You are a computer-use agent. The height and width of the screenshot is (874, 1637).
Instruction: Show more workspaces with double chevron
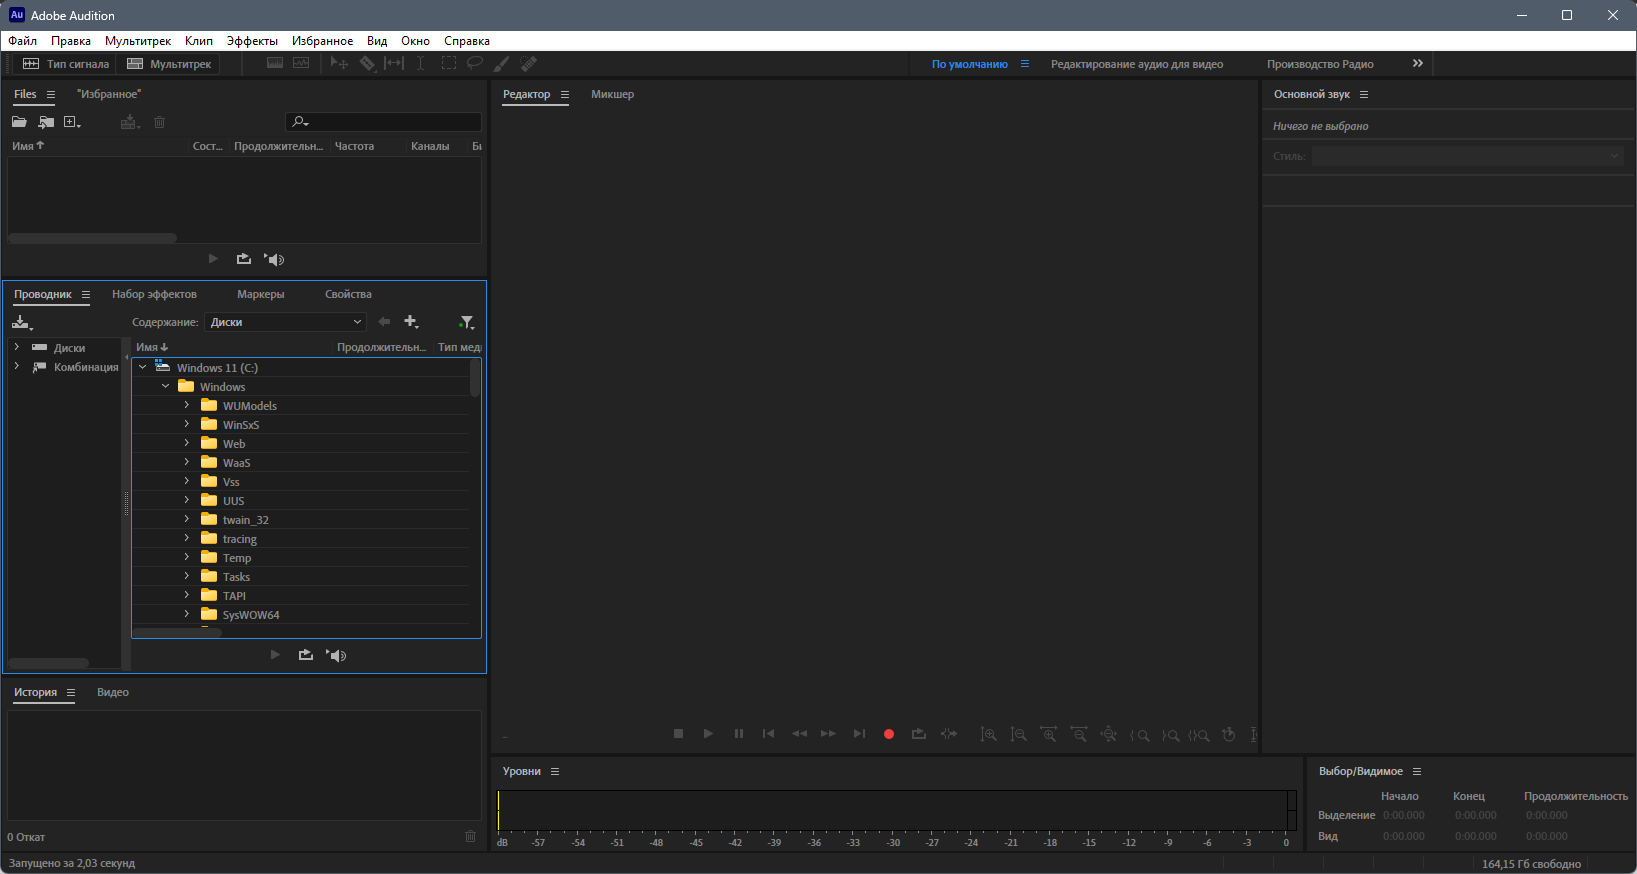(1417, 63)
